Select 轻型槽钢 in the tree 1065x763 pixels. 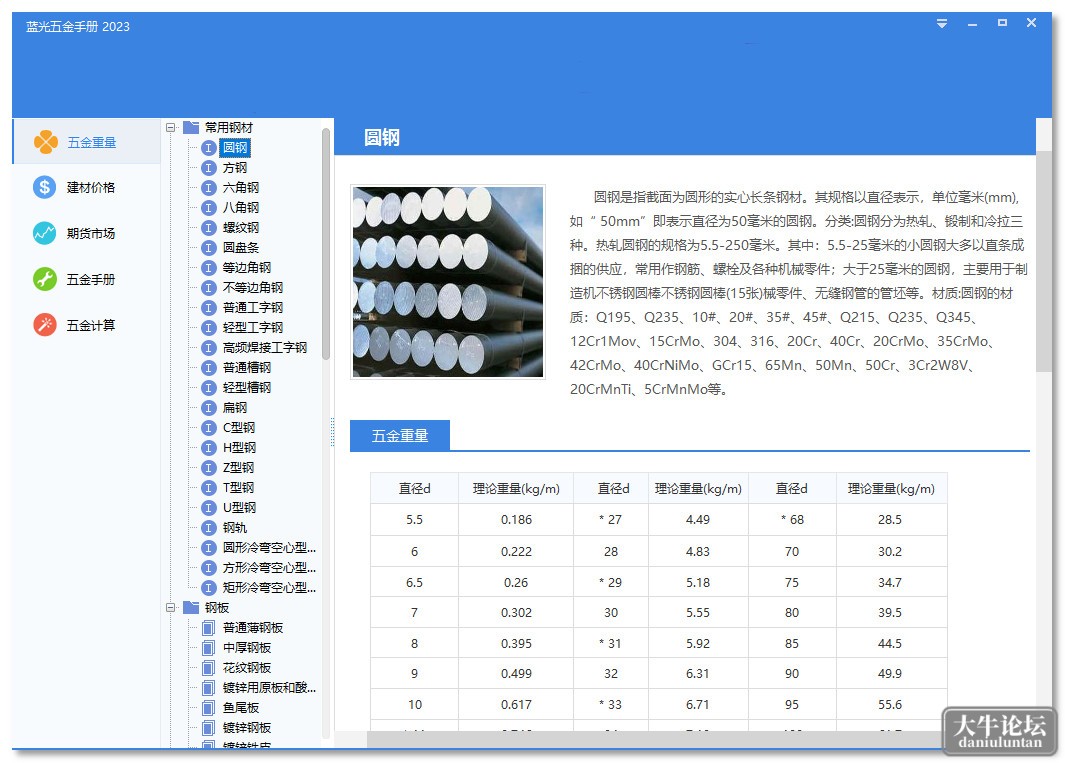point(247,388)
